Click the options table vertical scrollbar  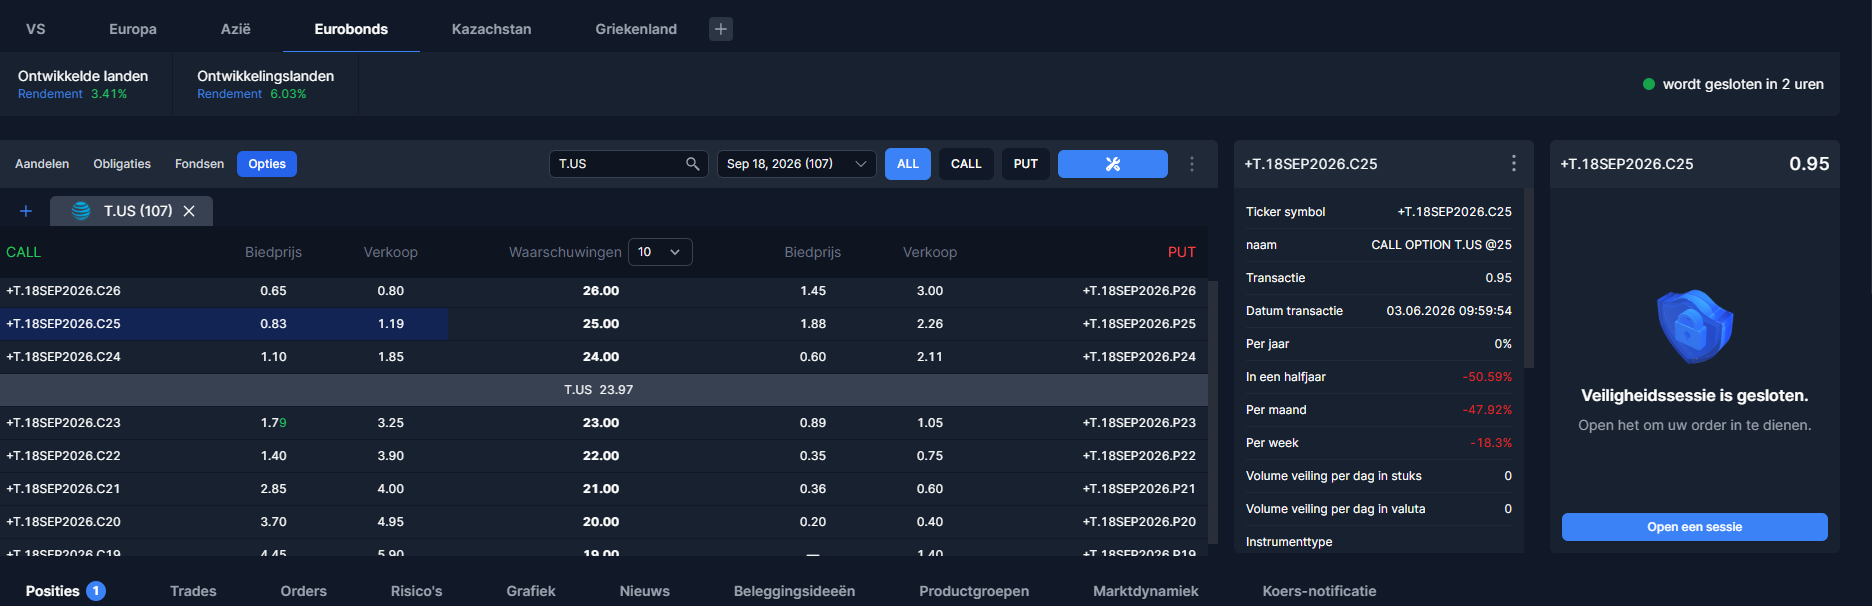pyautogui.click(x=1213, y=410)
